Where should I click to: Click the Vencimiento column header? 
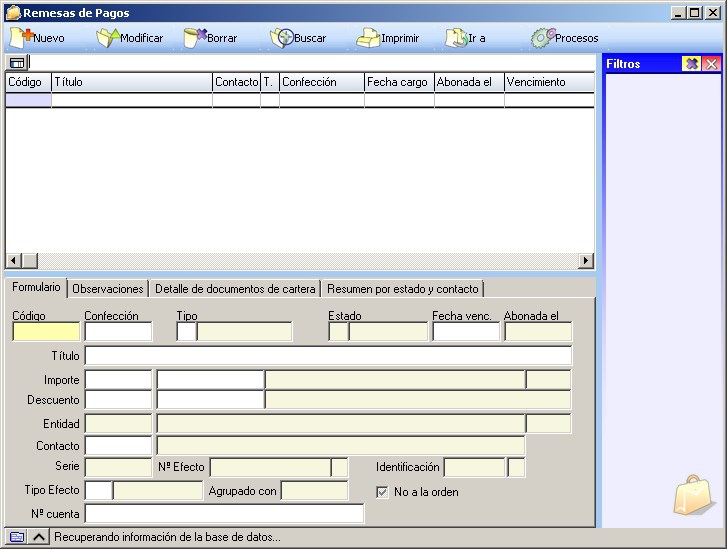[x=549, y=82]
